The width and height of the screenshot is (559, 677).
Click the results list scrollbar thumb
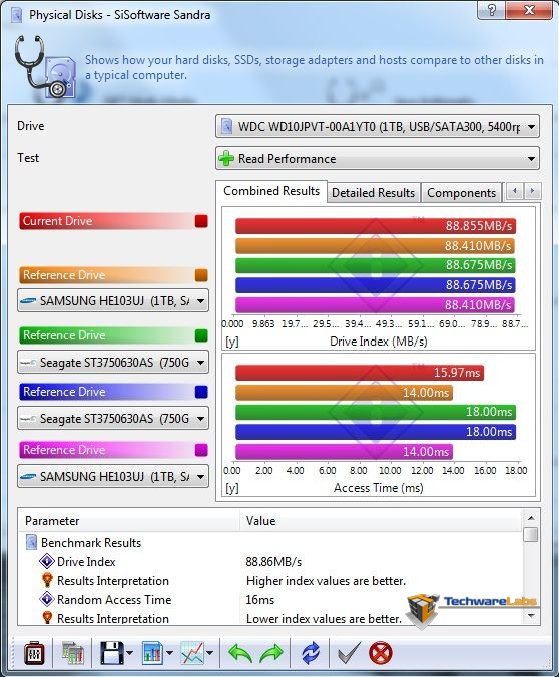[x=531, y=534]
